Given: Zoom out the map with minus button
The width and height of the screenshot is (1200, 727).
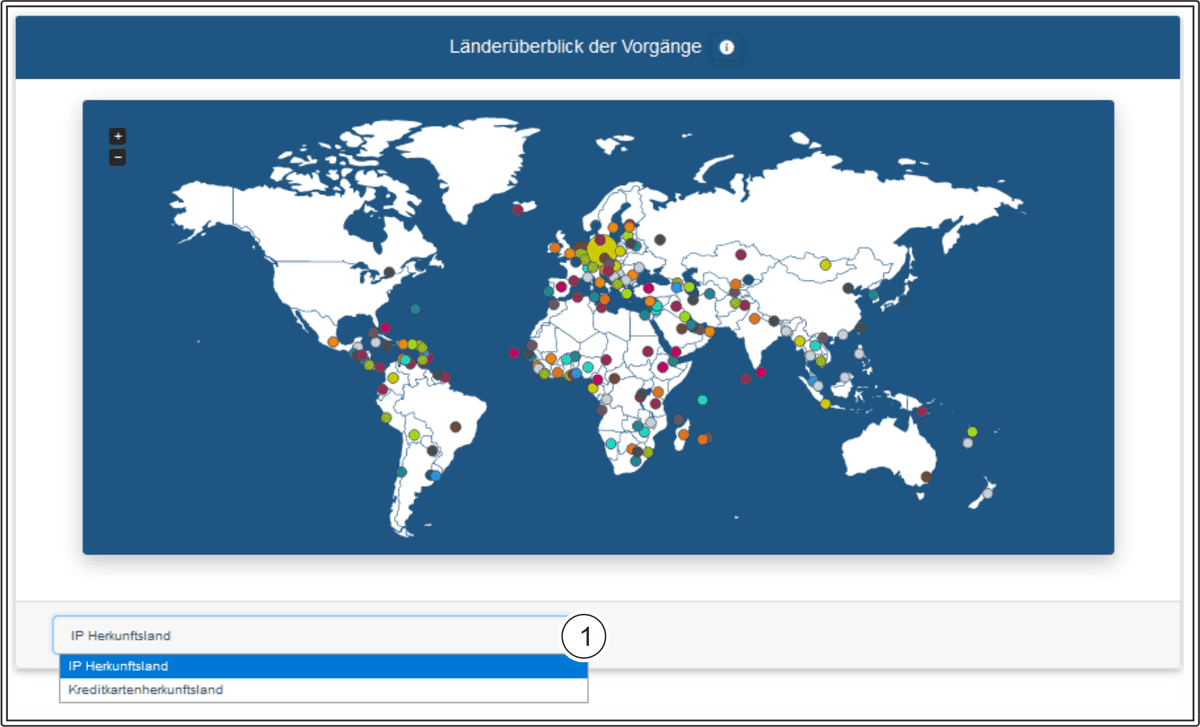Looking at the screenshot, I should (x=117, y=157).
